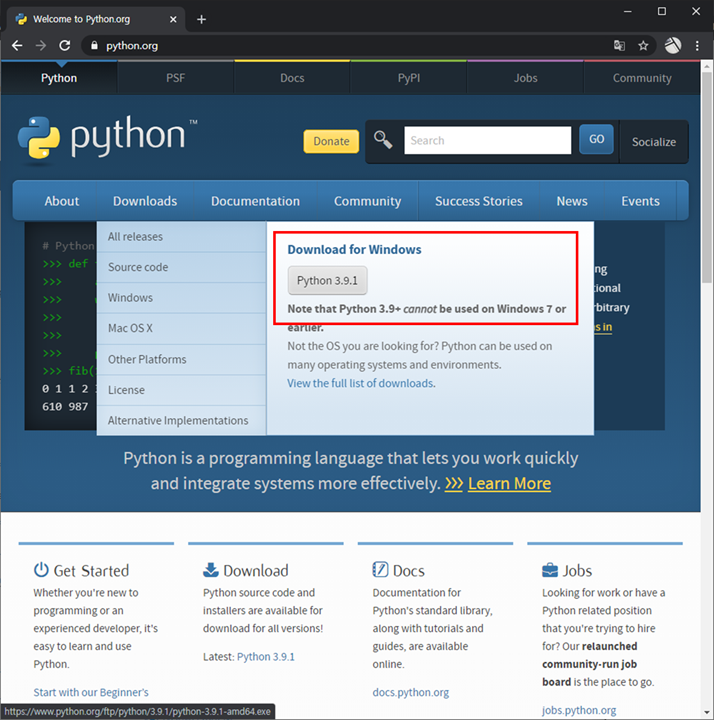Open the Success Stories menu
The height and width of the screenshot is (720, 714).
478,201
